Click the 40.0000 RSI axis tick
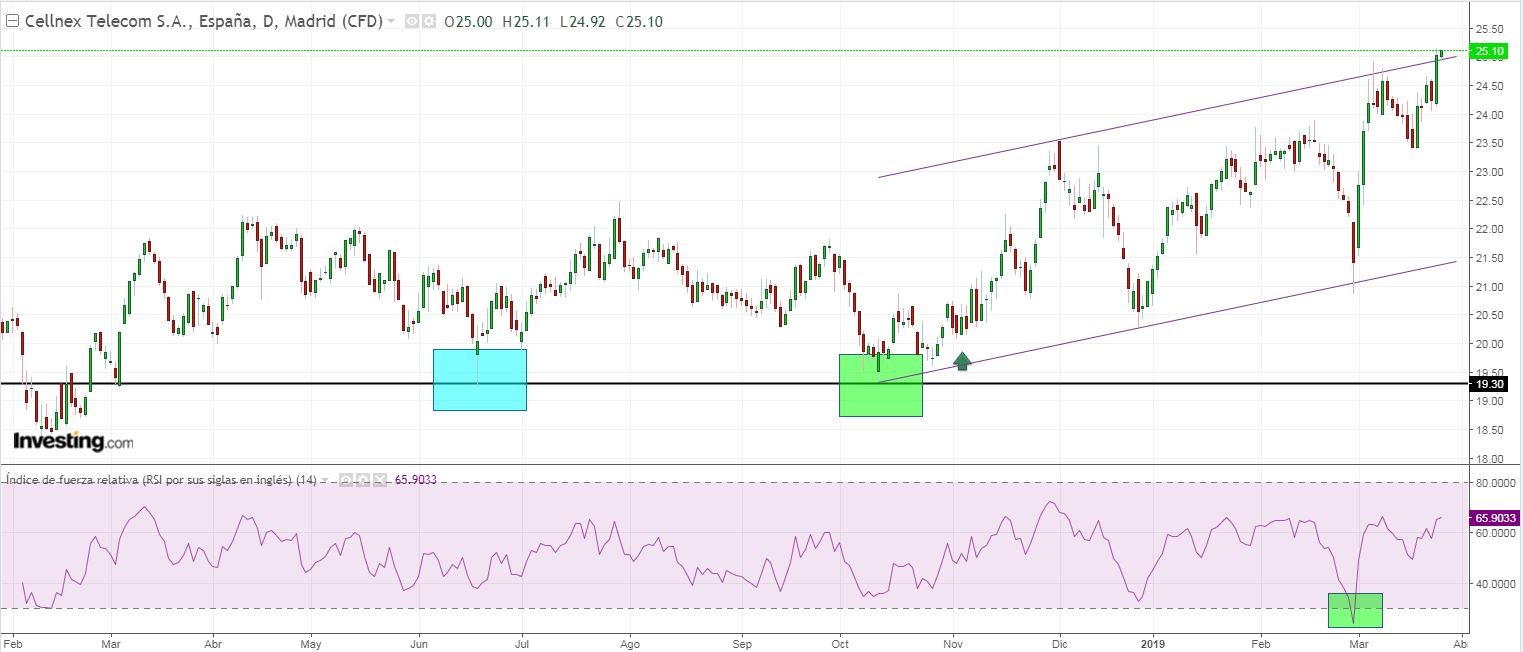 [x=1495, y=583]
